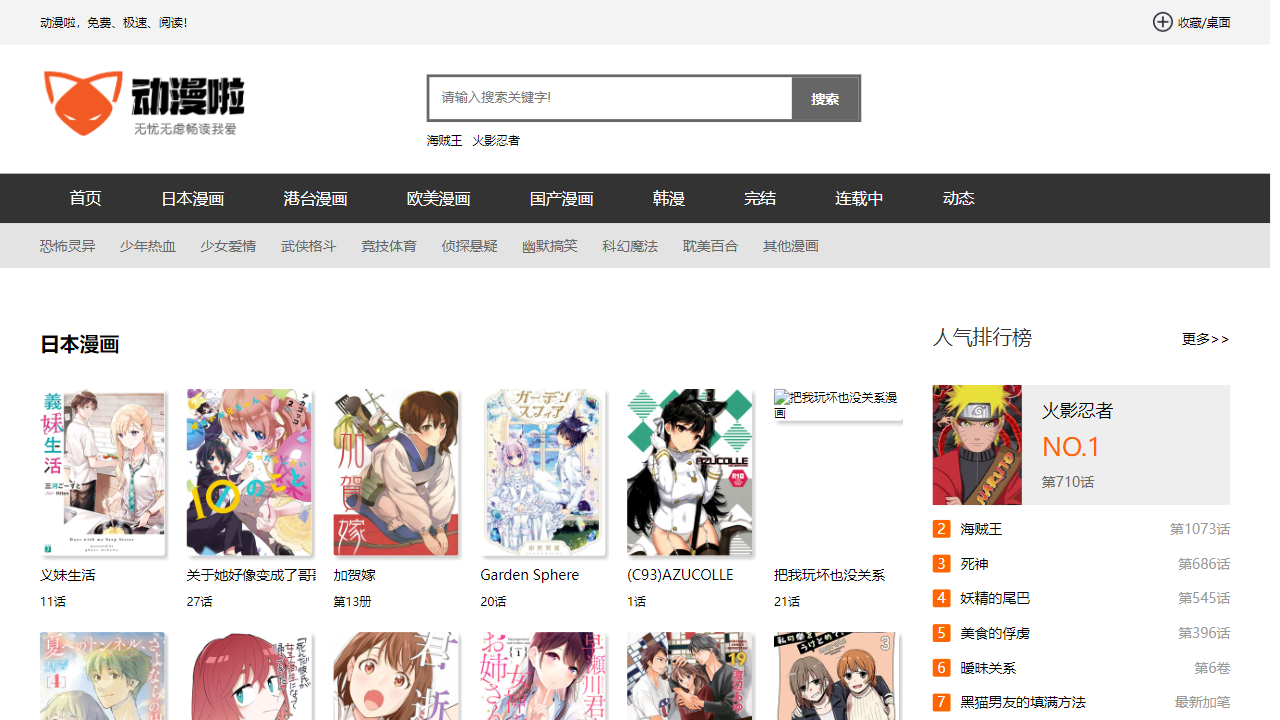Select the 科幻魔法 genre
The width and height of the screenshot is (1280, 720).
tap(630, 246)
